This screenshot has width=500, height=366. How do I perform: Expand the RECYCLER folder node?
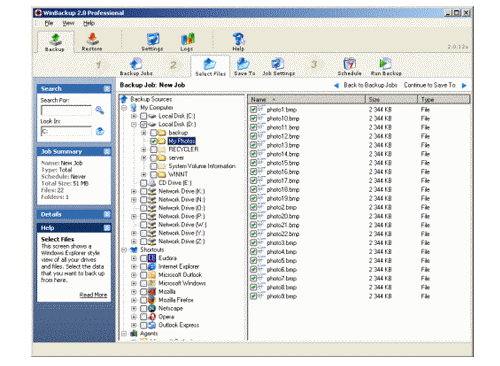click(x=144, y=149)
